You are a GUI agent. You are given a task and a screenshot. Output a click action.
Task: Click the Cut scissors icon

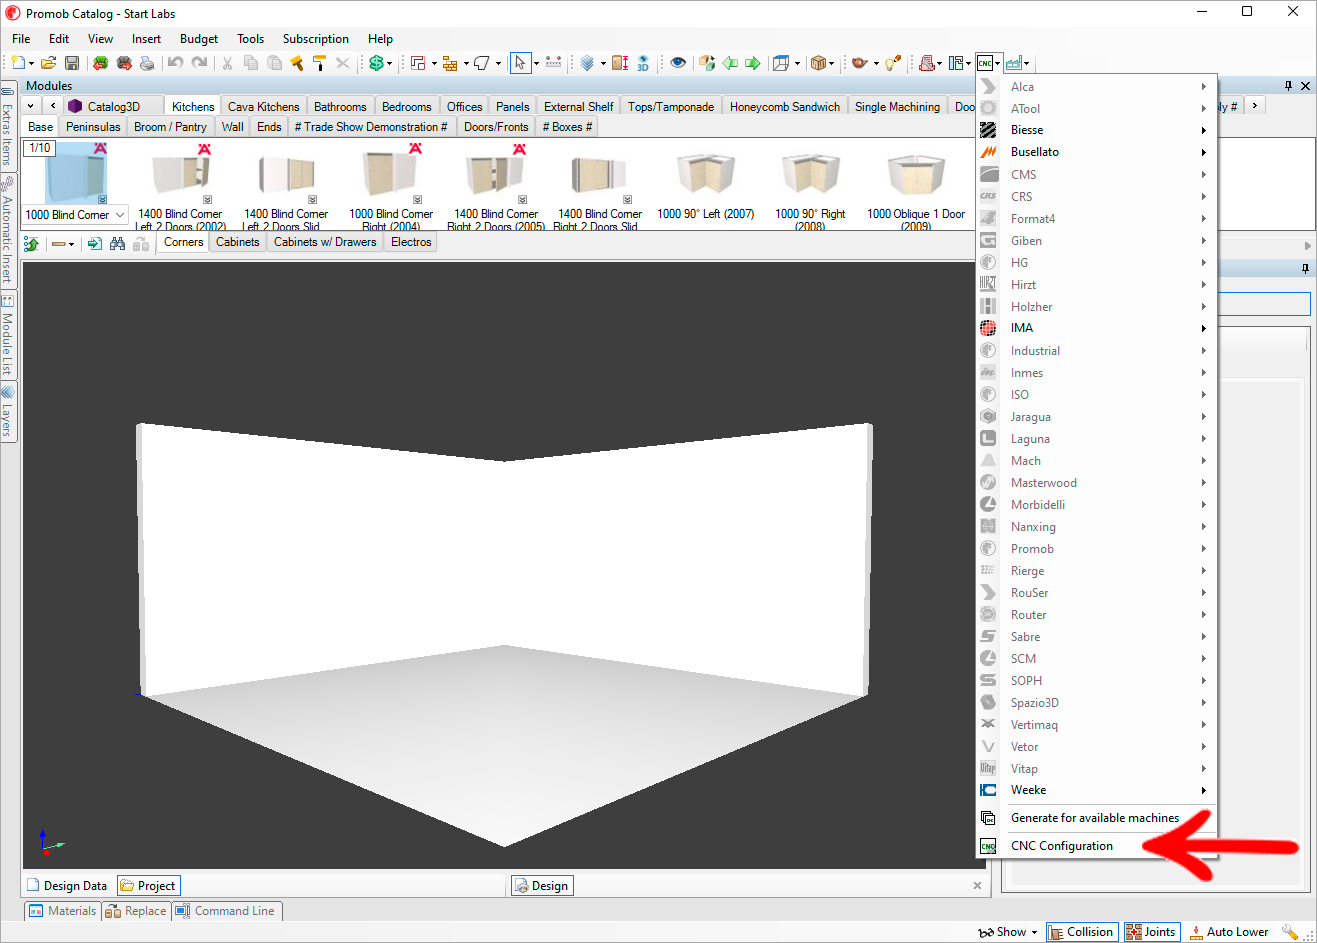pyautogui.click(x=227, y=63)
